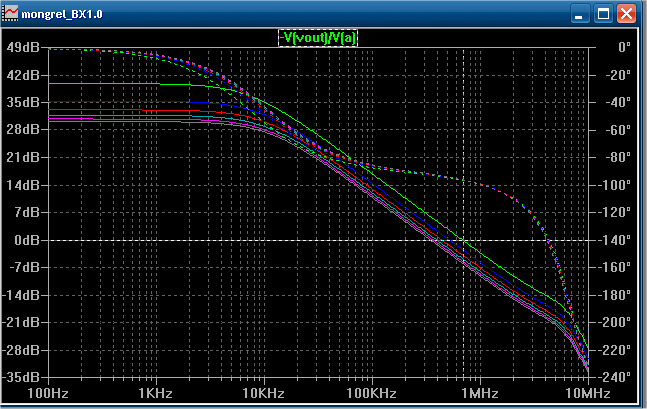Click the waveform icon in title bar
Viewport: 647px width, 409px height.
coord(10,14)
